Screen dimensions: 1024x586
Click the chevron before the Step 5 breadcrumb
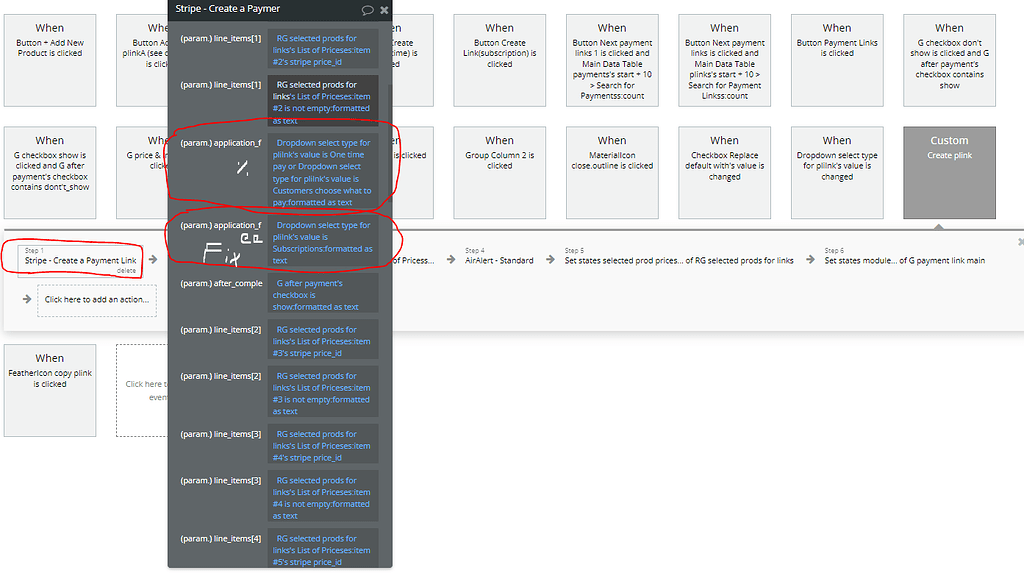pos(548,259)
